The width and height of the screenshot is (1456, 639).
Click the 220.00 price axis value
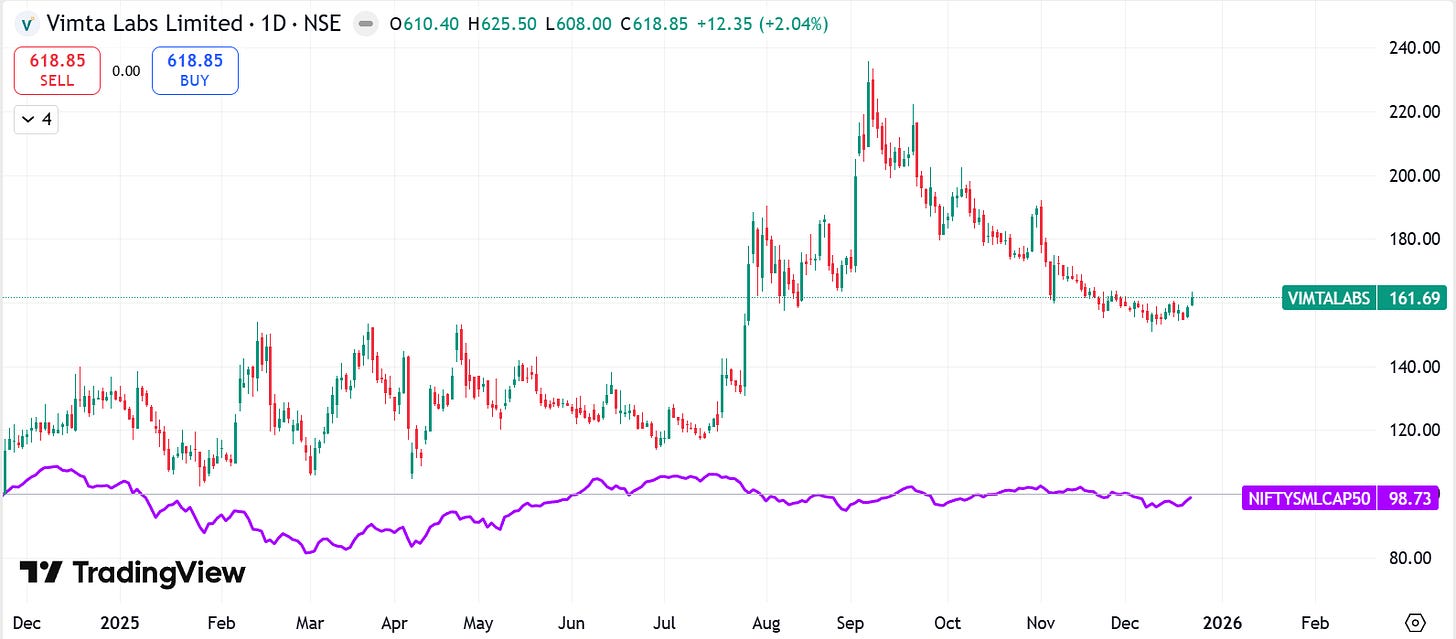point(1414,112)
